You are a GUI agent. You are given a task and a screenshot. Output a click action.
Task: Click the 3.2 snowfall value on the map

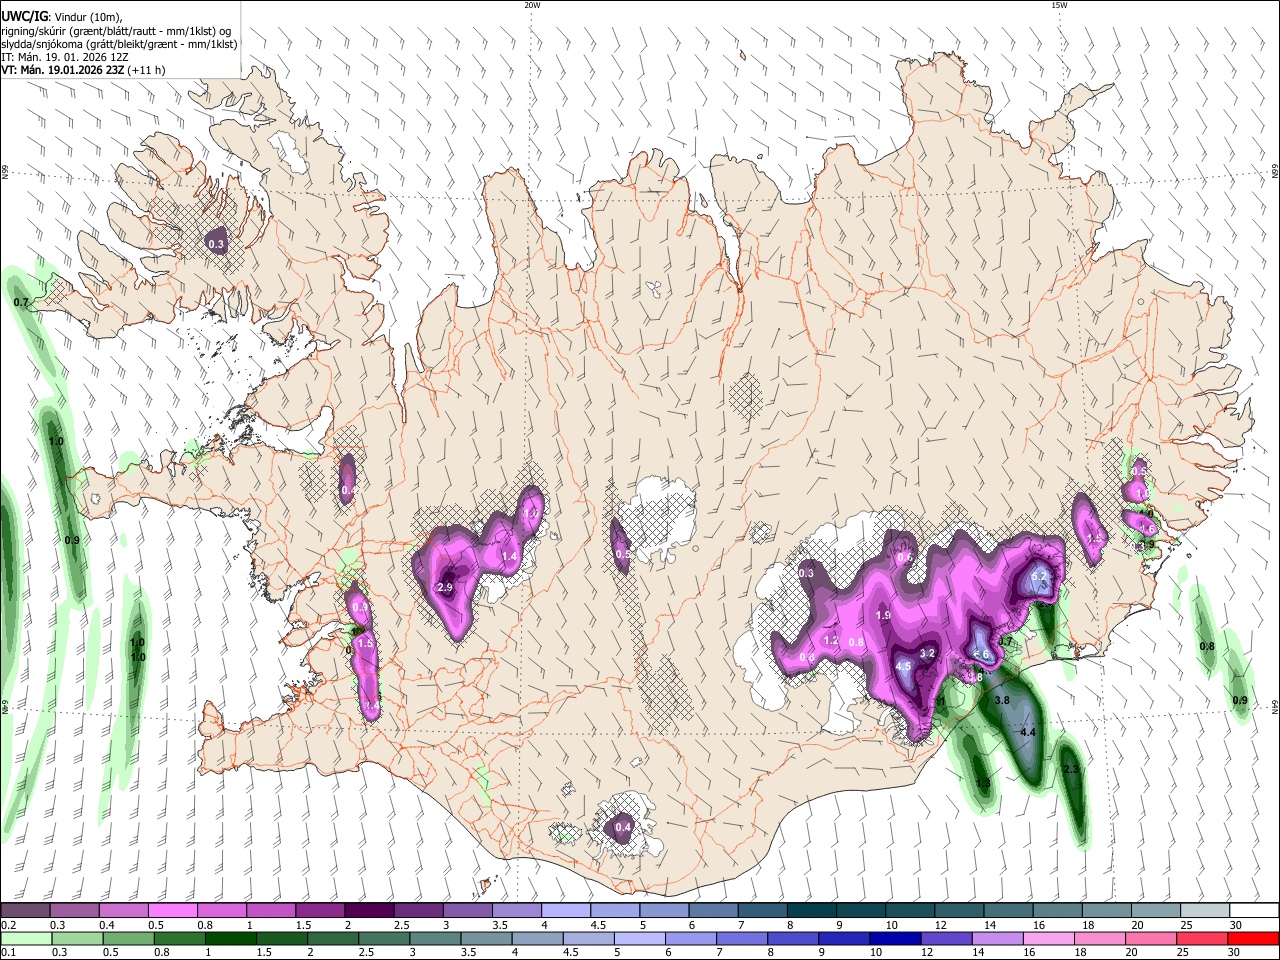927,654
